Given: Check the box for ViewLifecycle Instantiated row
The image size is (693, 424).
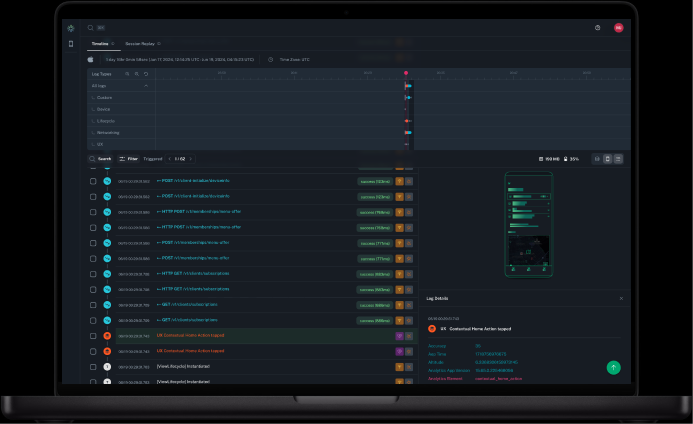Looking at the screenshot, I should tap(93, 367).
